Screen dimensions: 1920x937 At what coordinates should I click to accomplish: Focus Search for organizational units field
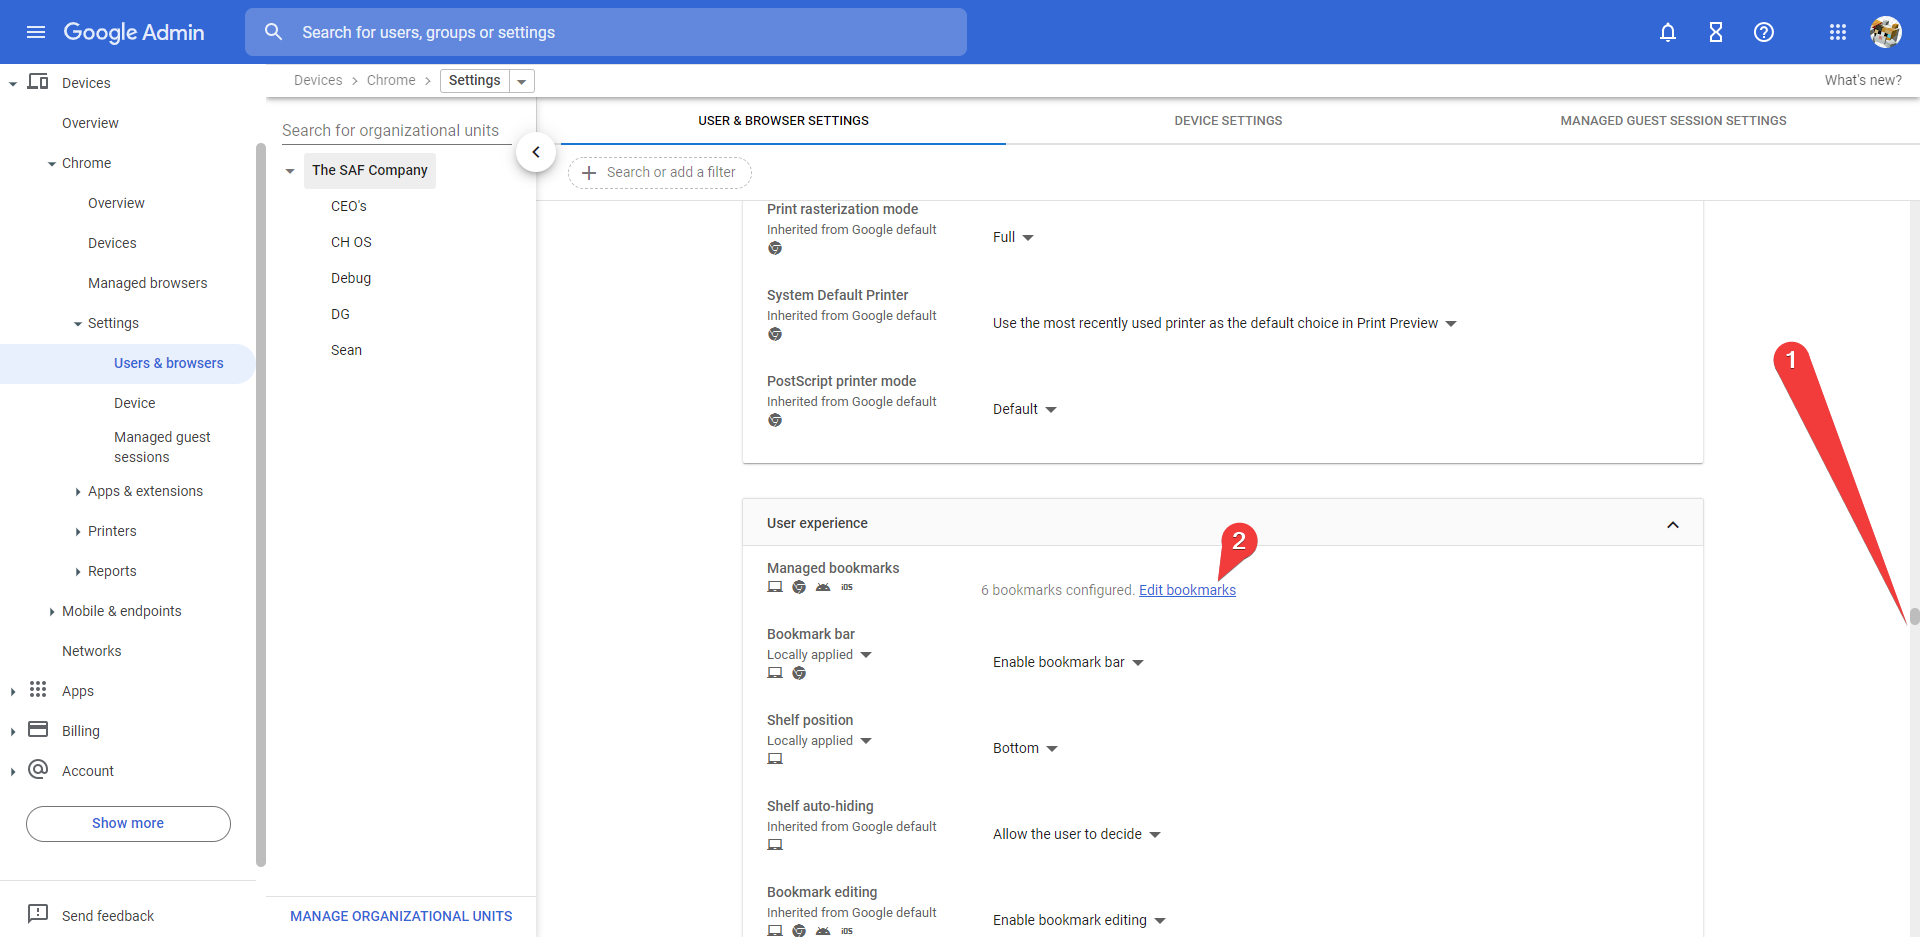tap(396, 130)
